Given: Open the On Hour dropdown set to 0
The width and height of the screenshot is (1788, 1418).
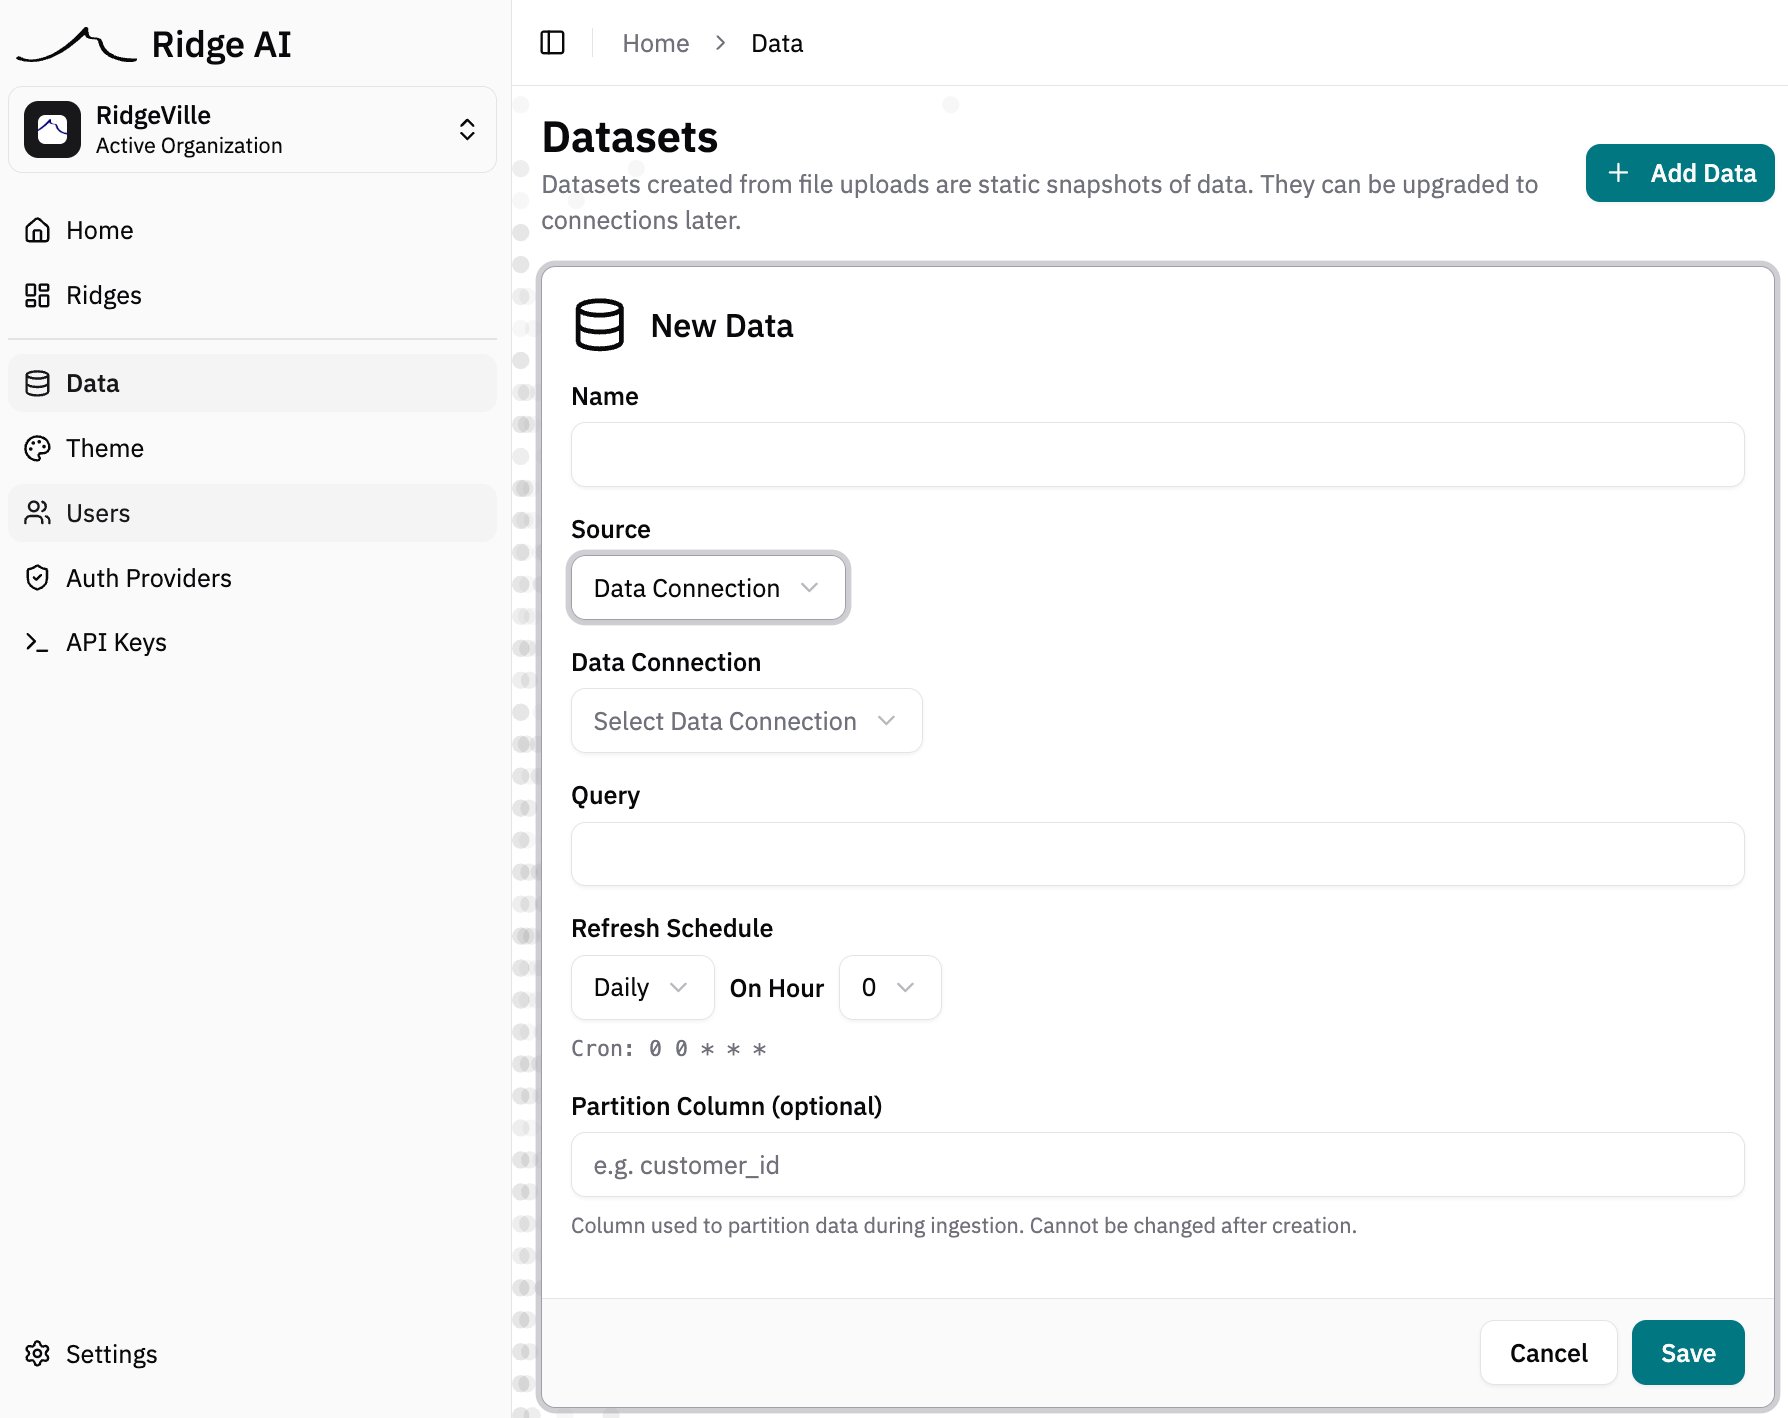Looking at the screenshot, I should (x=889, y=987).
